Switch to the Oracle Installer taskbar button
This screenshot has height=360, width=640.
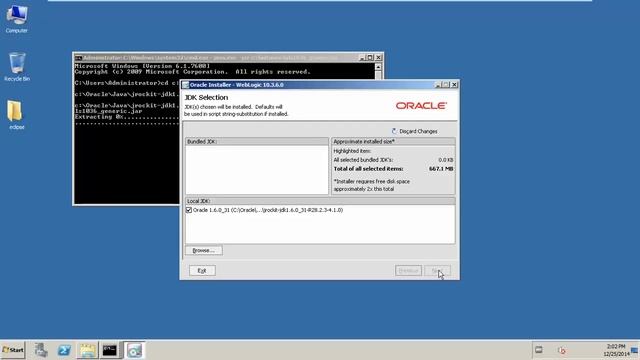coord(134,350)
